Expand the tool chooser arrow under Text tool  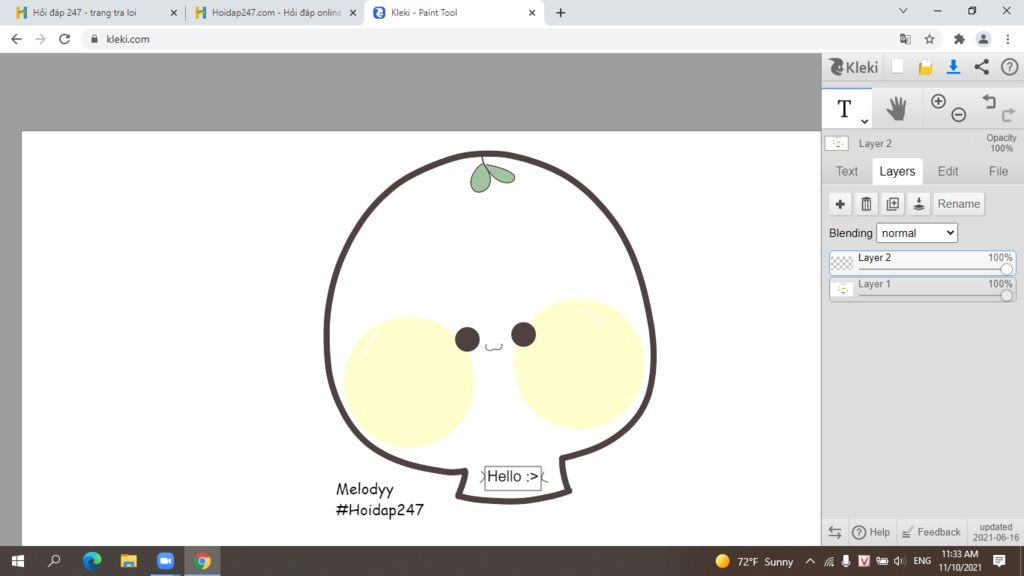click(864, 121)
